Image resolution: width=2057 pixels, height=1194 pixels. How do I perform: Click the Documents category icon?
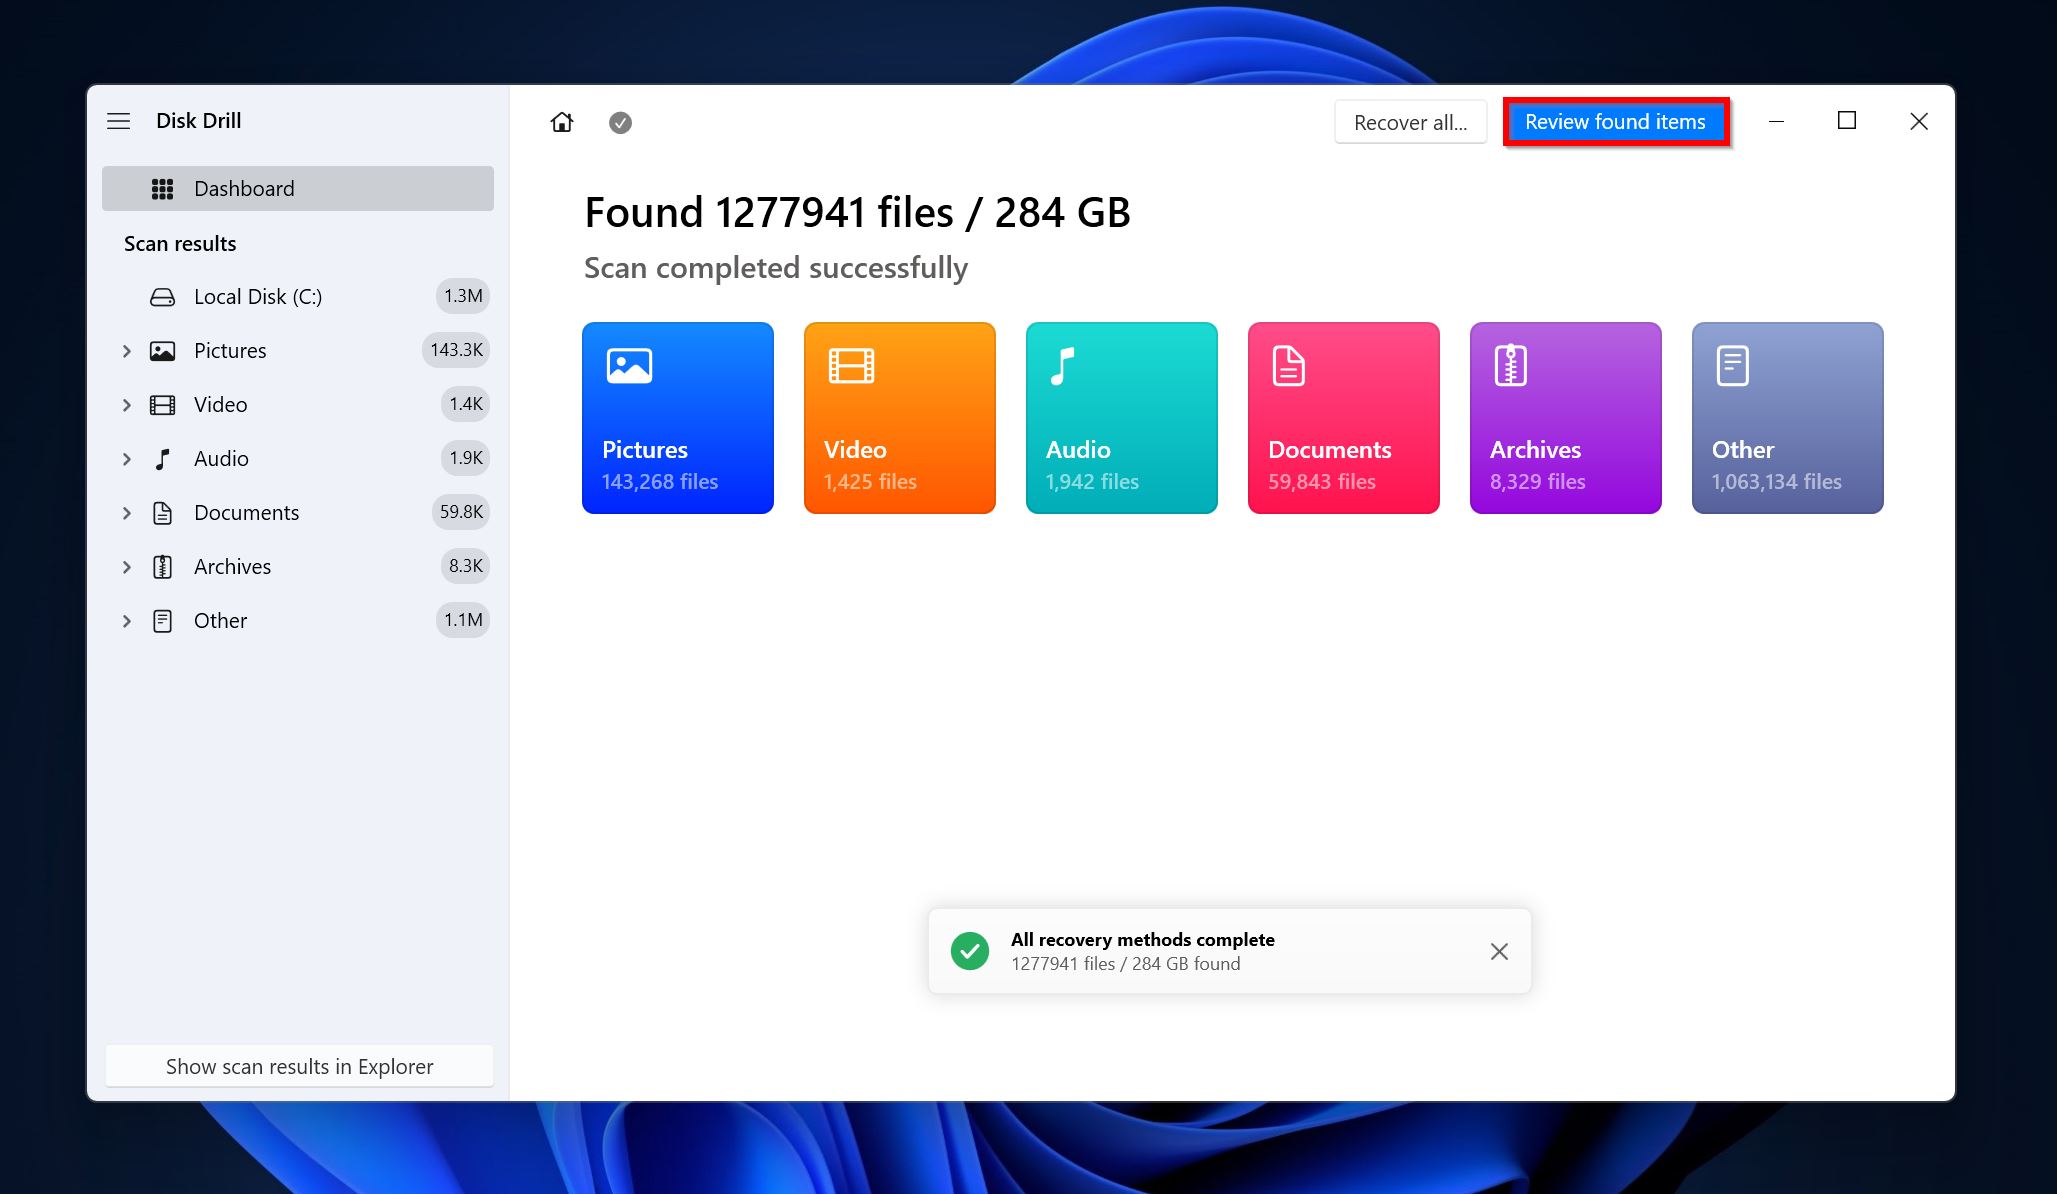coord(1343,418)
